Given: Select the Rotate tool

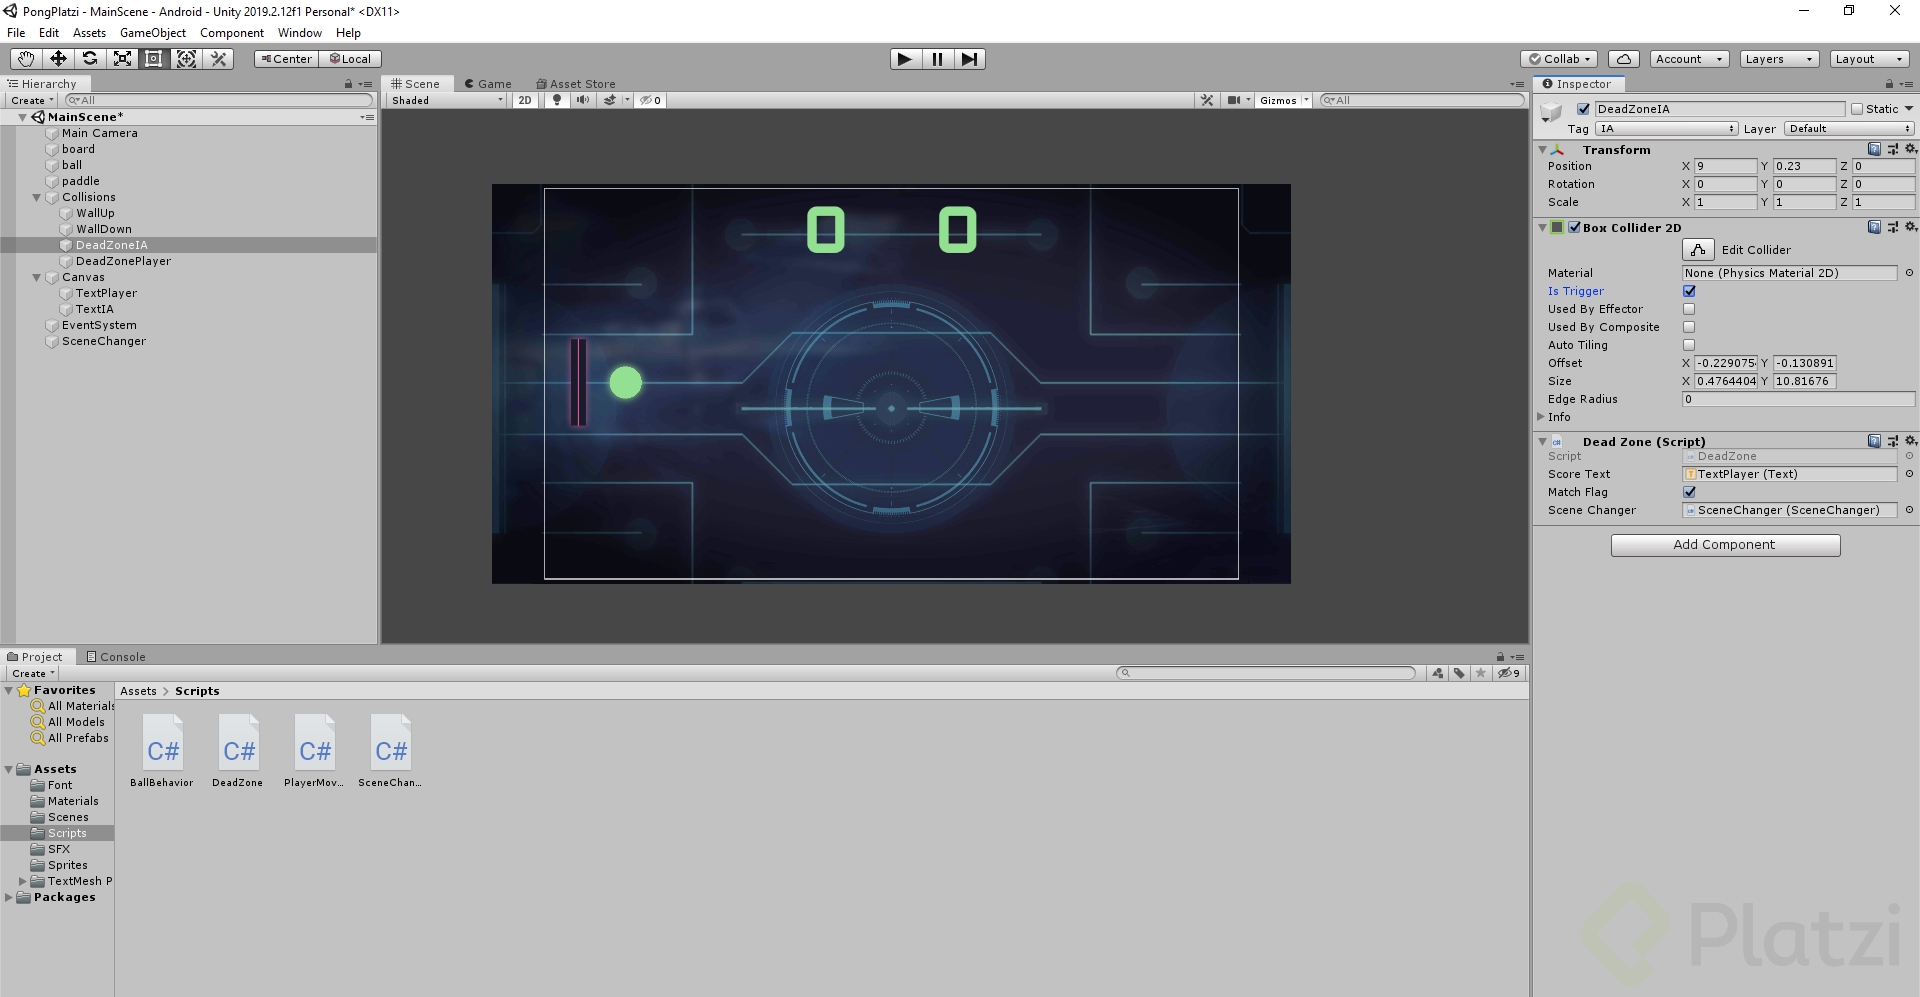Looking at the screenshot, I should [x=90, y=59].
